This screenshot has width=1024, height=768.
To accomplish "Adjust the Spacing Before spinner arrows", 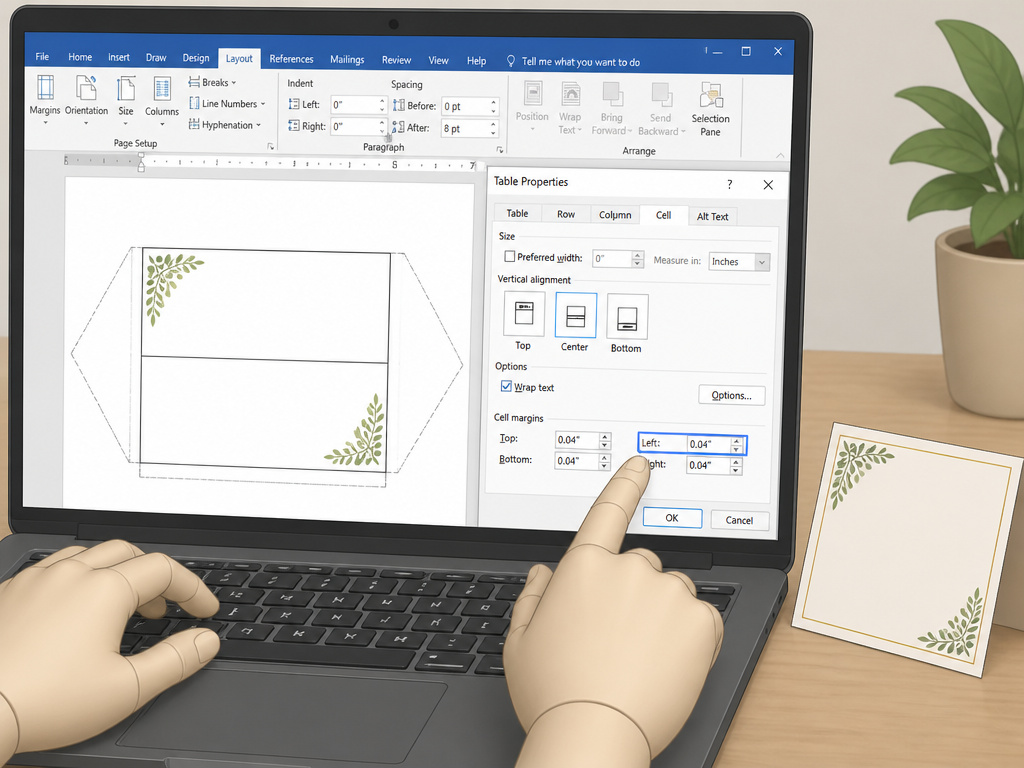I will click(494, 106).
